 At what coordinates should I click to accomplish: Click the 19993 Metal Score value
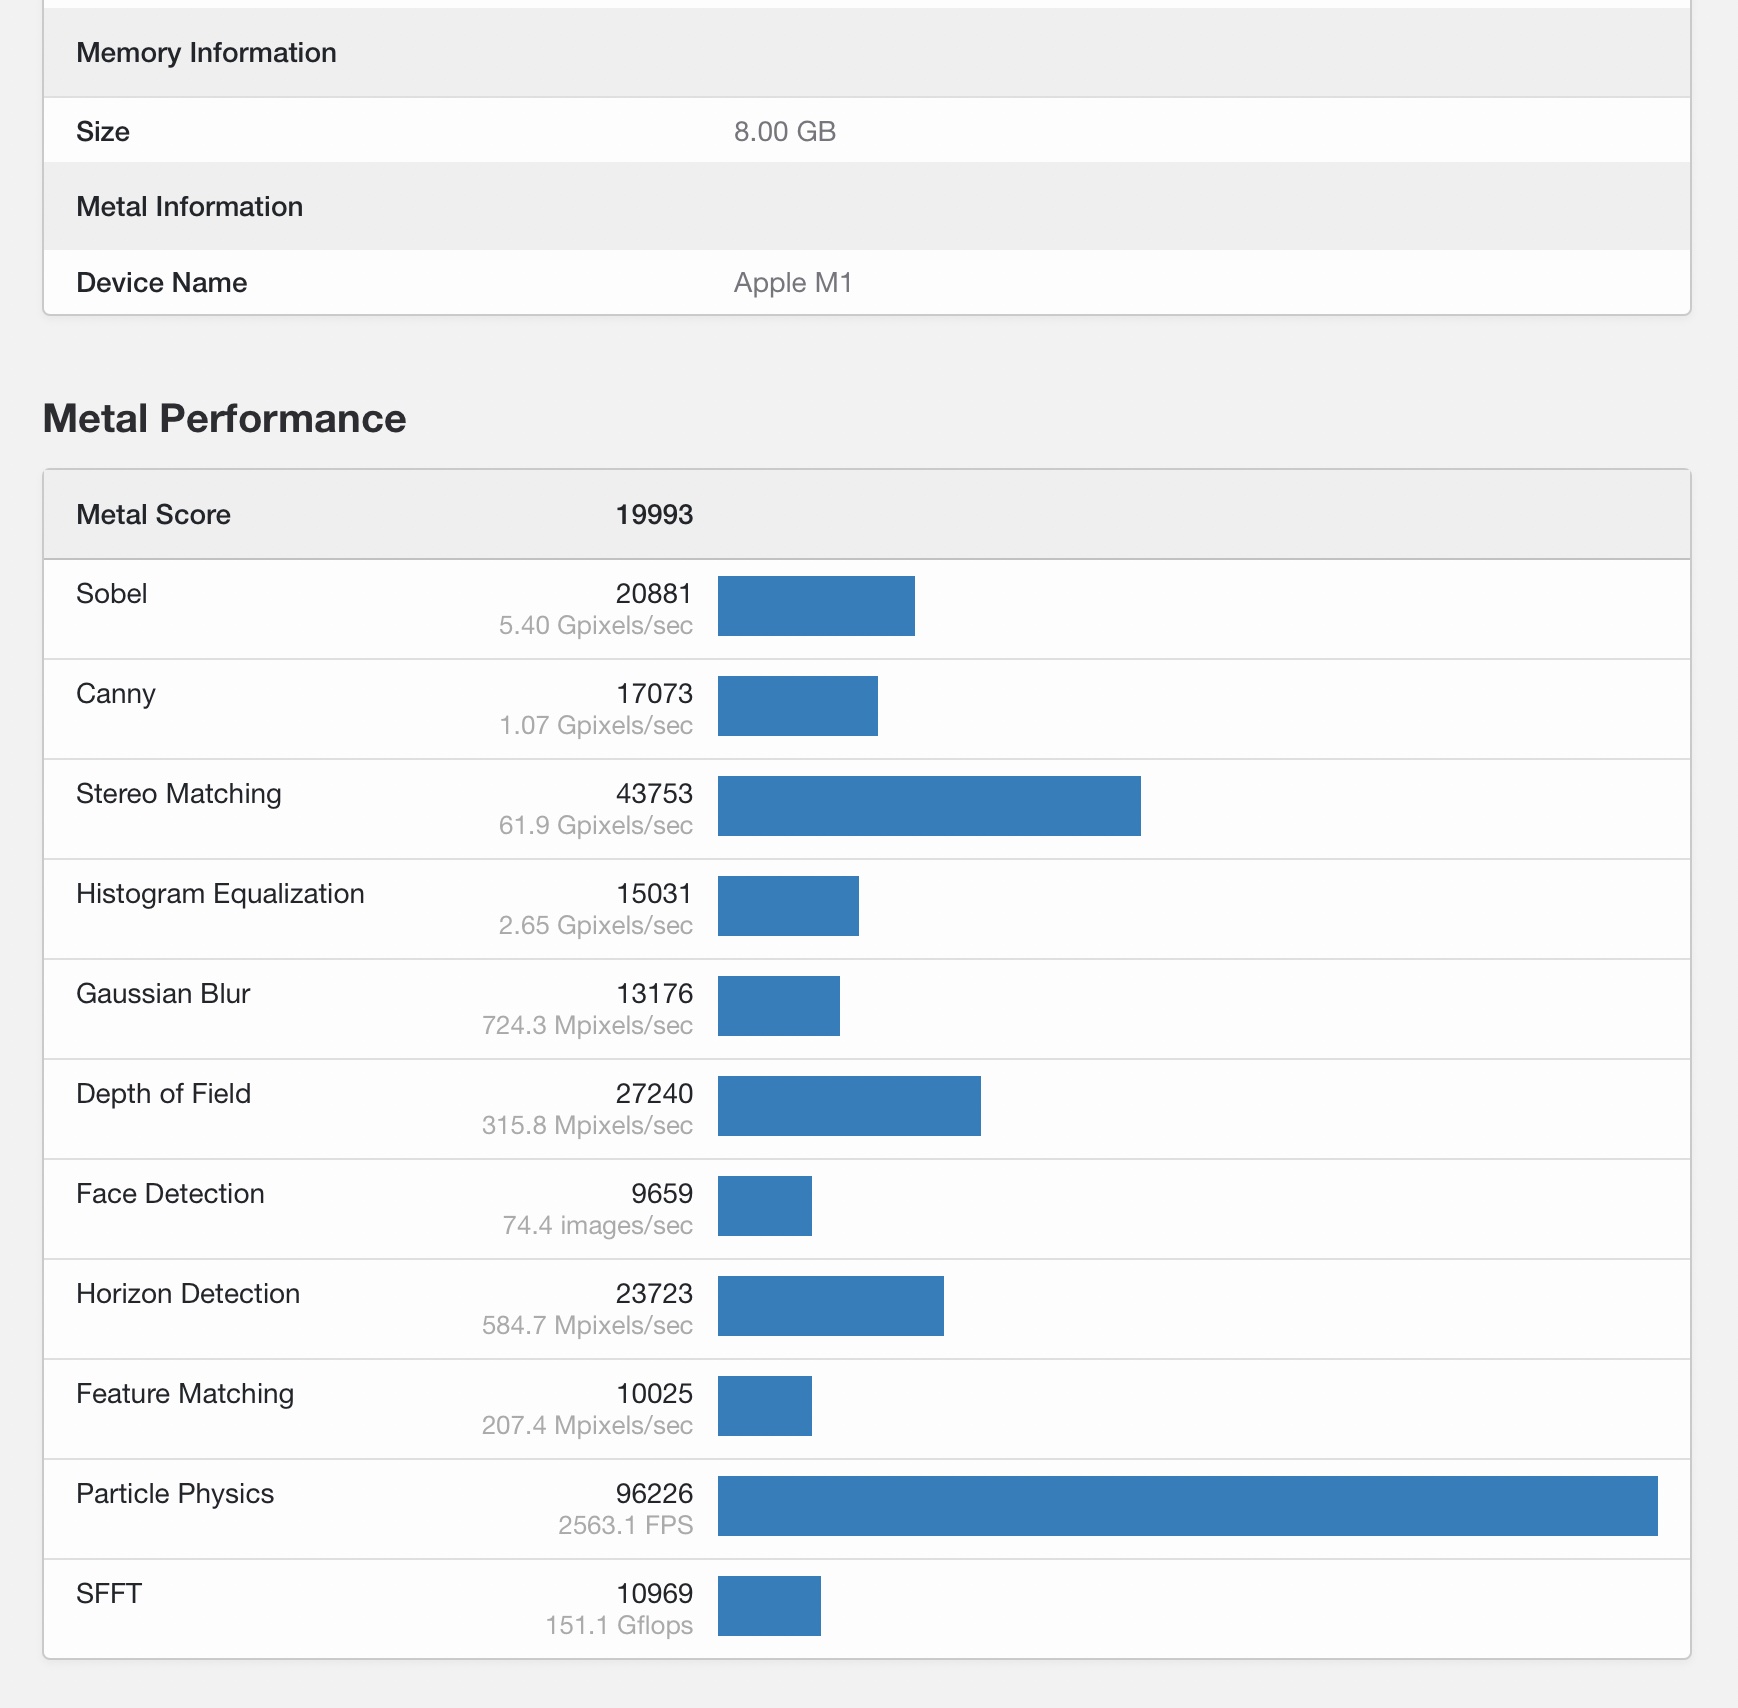[x=654, y=515]
